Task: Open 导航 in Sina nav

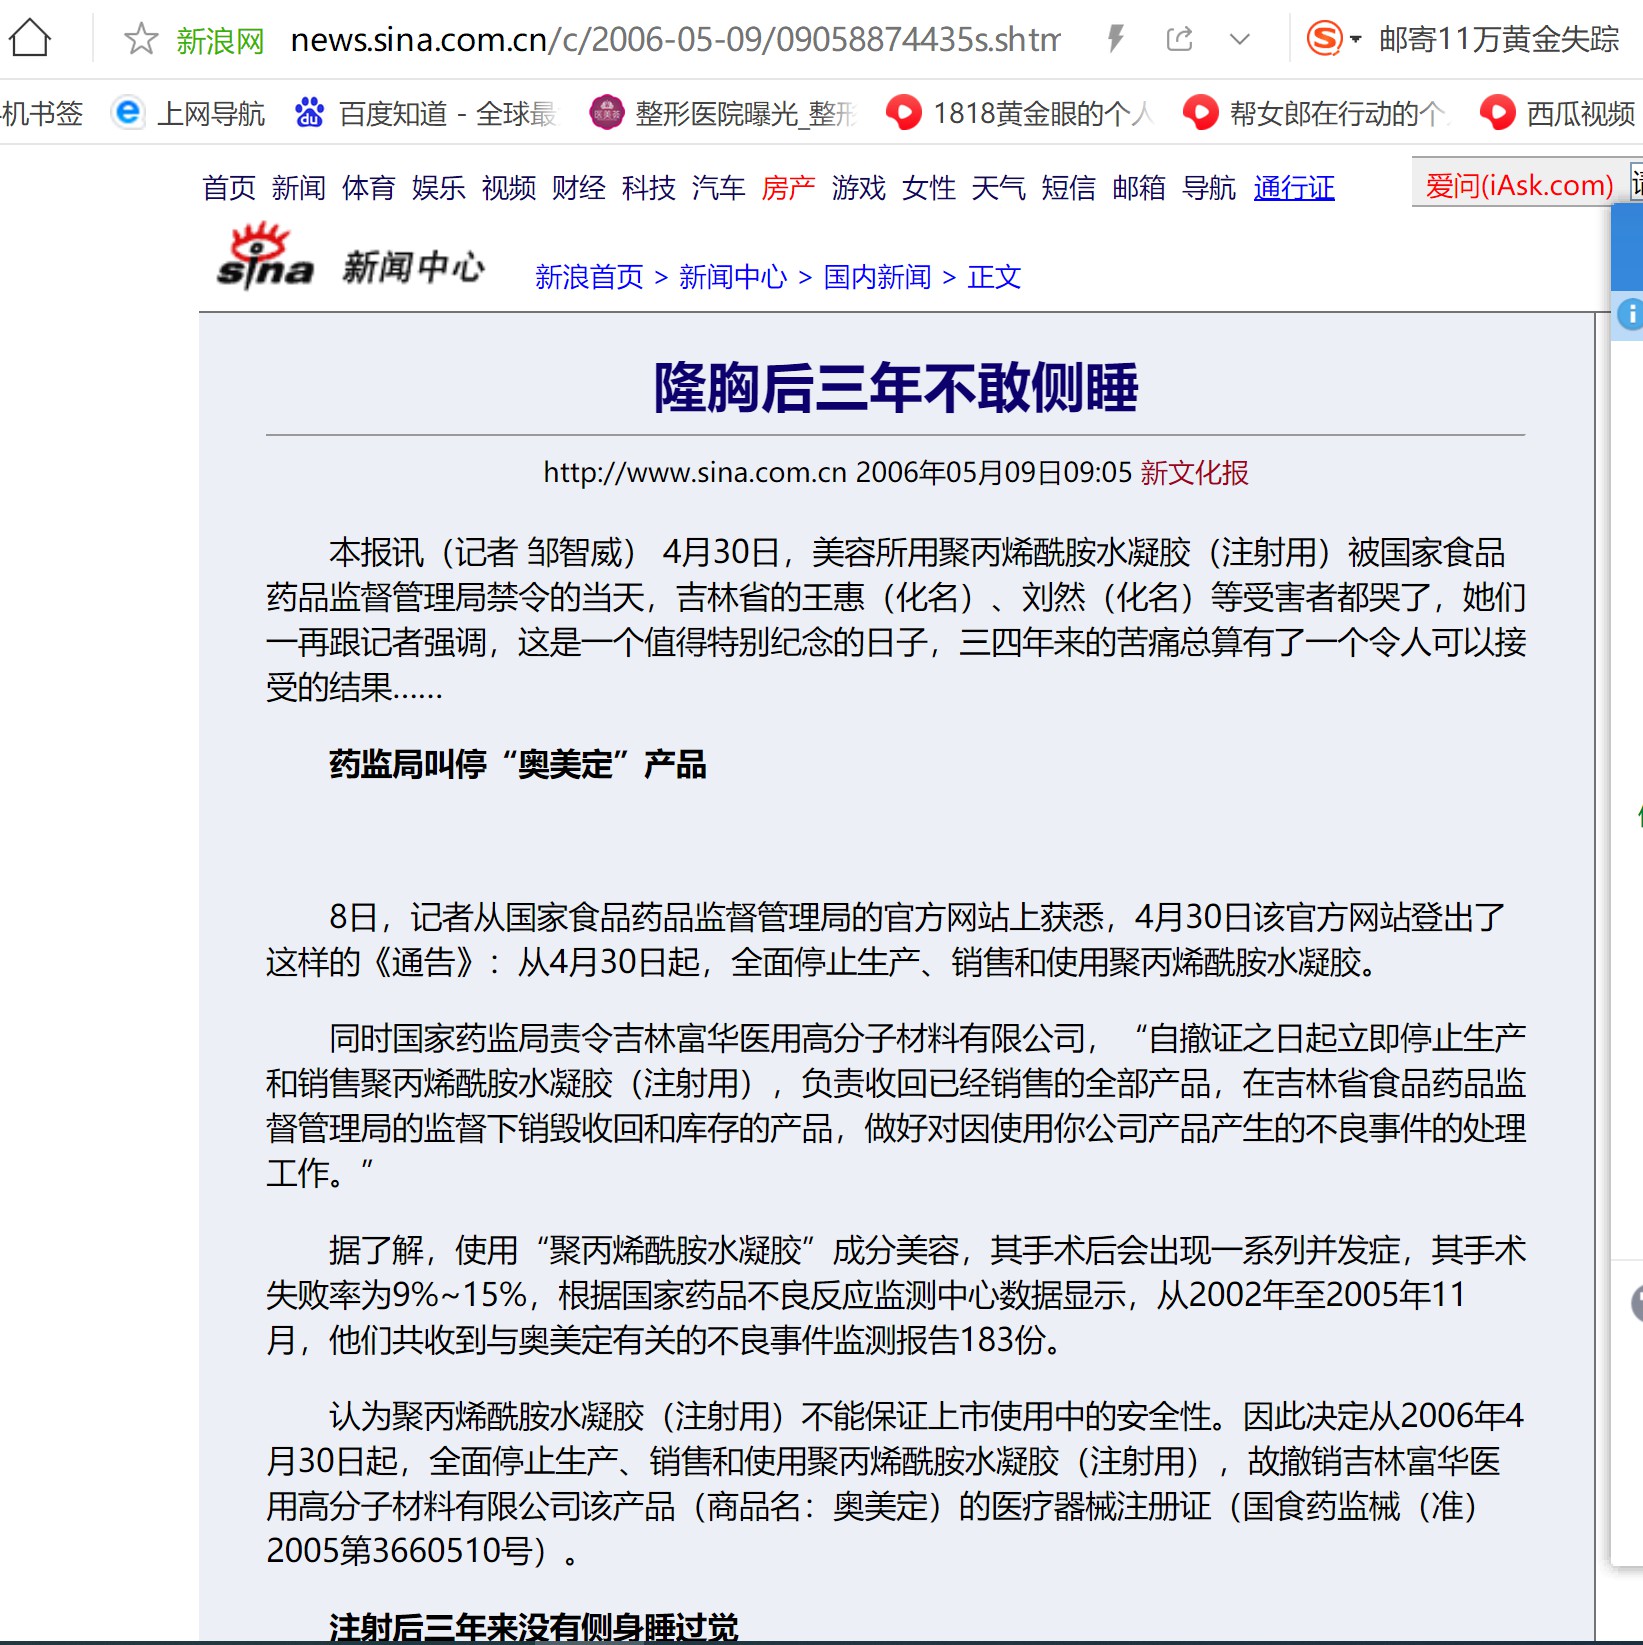Action: click(x=1209, y=187)
